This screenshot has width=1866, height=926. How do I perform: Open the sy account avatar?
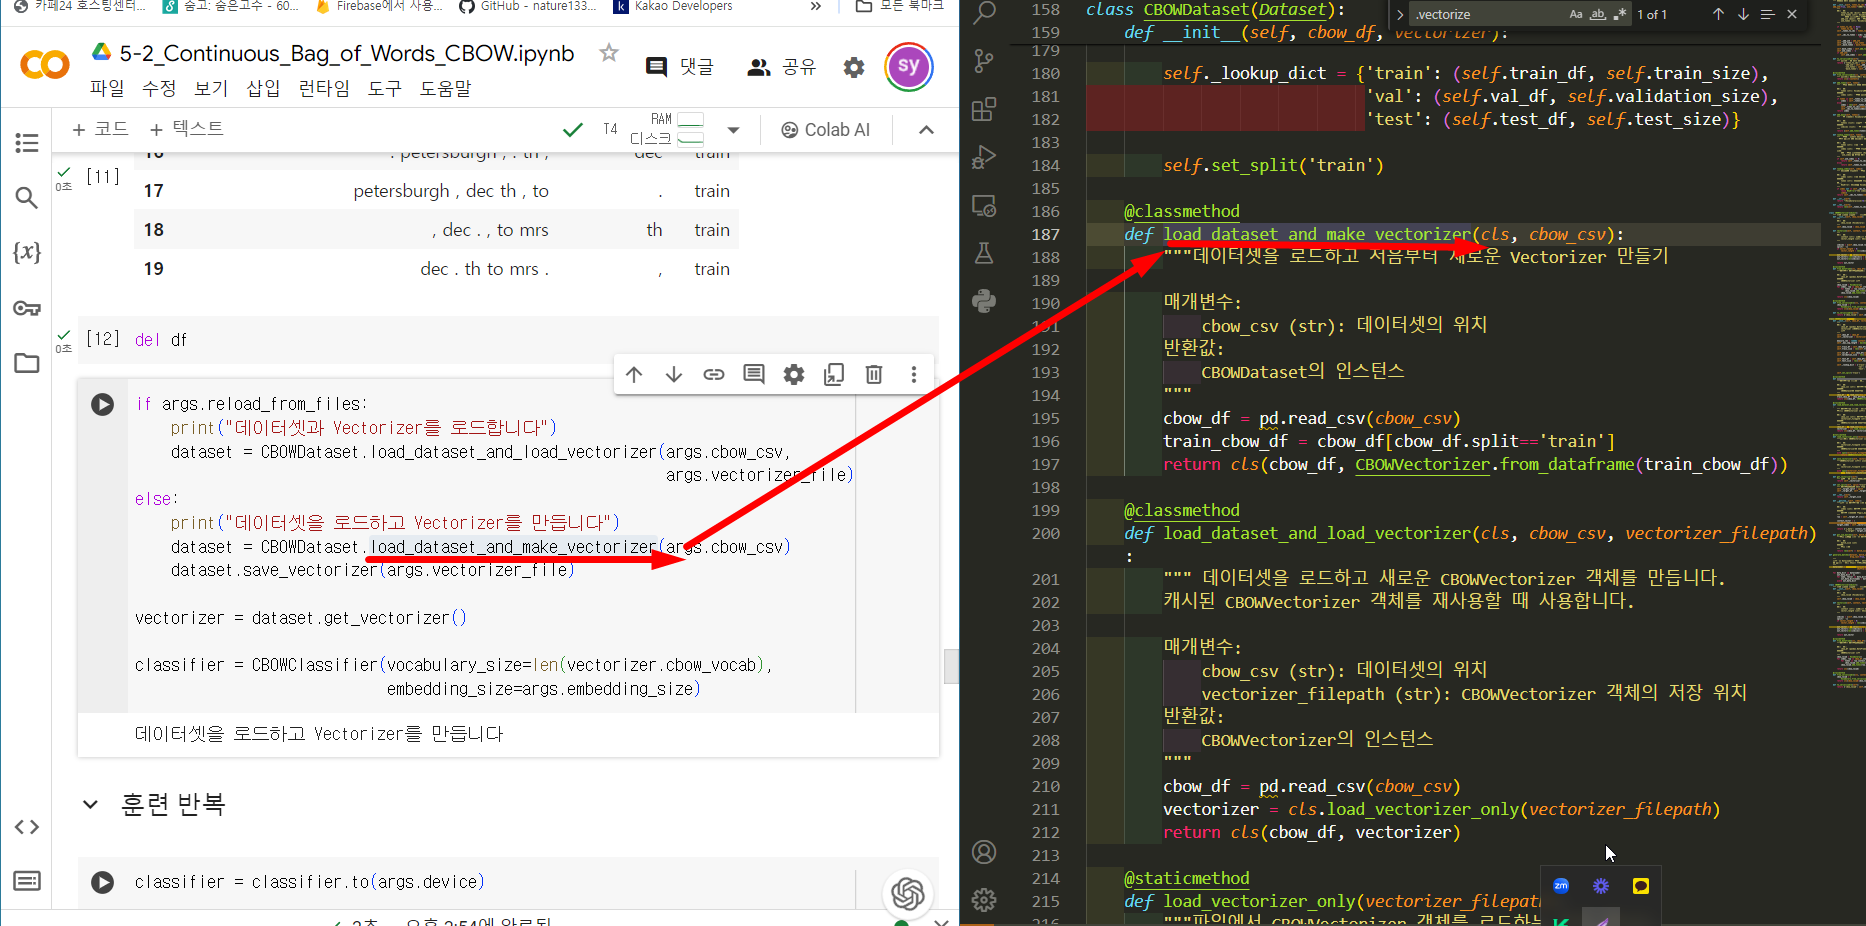pos(908,67)
